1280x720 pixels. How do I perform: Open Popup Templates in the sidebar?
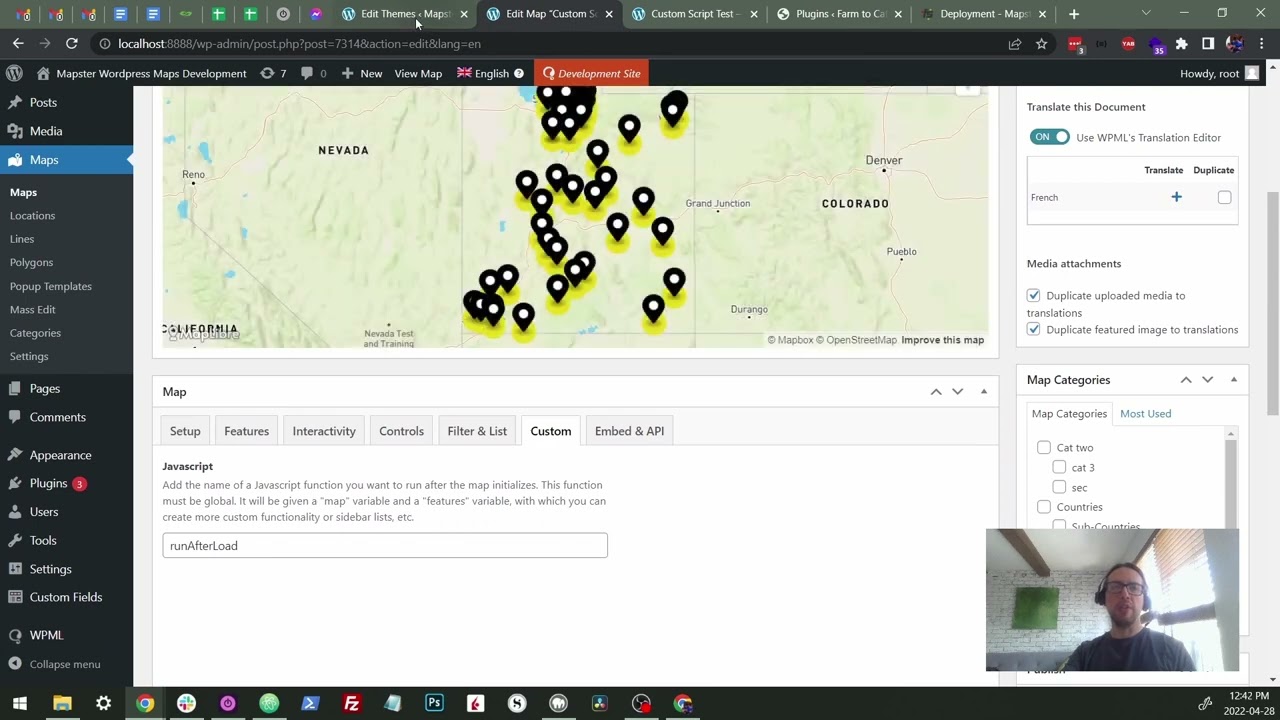(51, 286)
